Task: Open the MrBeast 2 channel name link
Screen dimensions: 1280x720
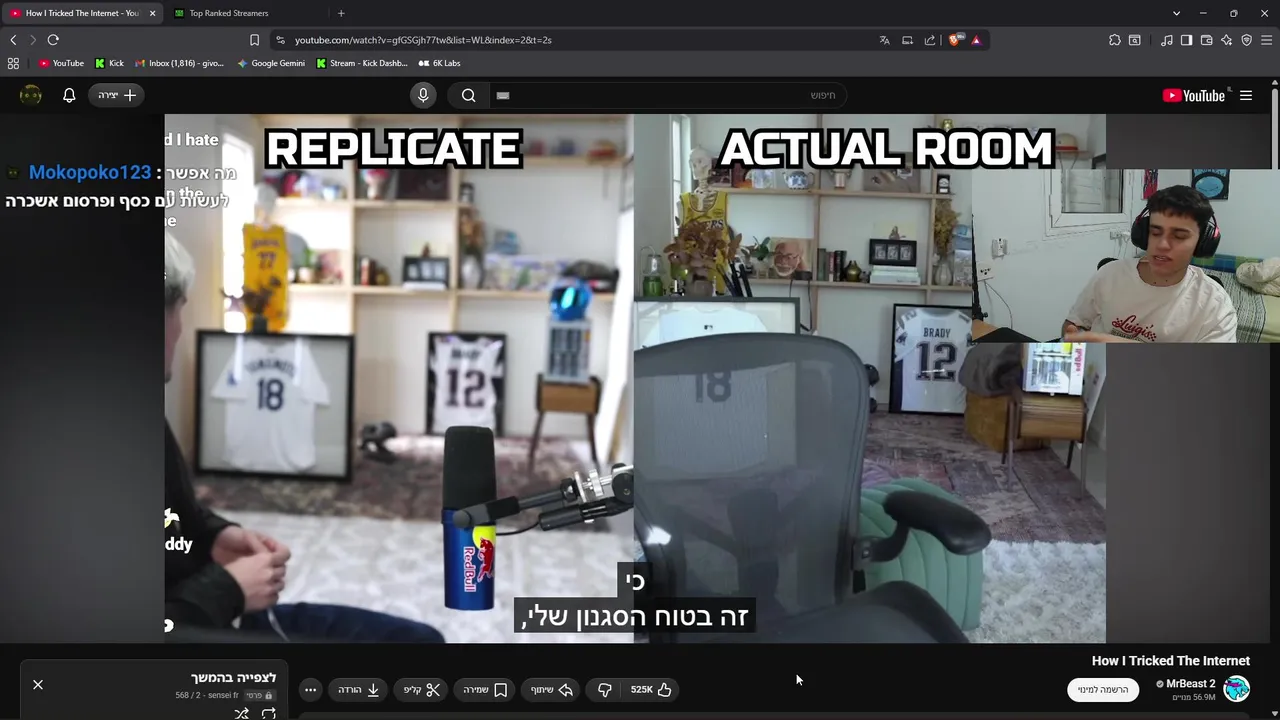Action: (1190, 684)
